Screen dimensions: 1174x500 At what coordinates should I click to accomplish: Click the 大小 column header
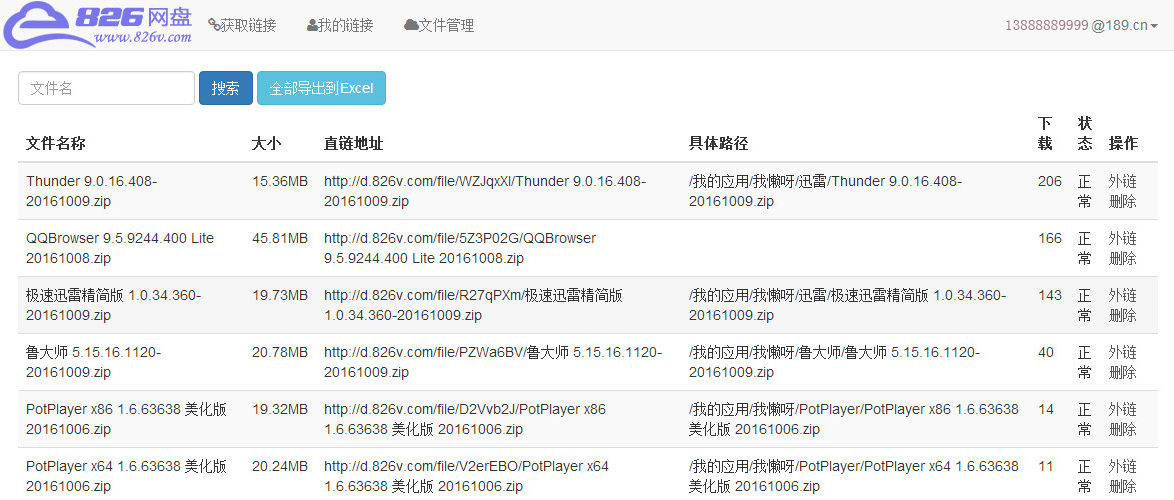pyautogui.click(x=267, y=143)
